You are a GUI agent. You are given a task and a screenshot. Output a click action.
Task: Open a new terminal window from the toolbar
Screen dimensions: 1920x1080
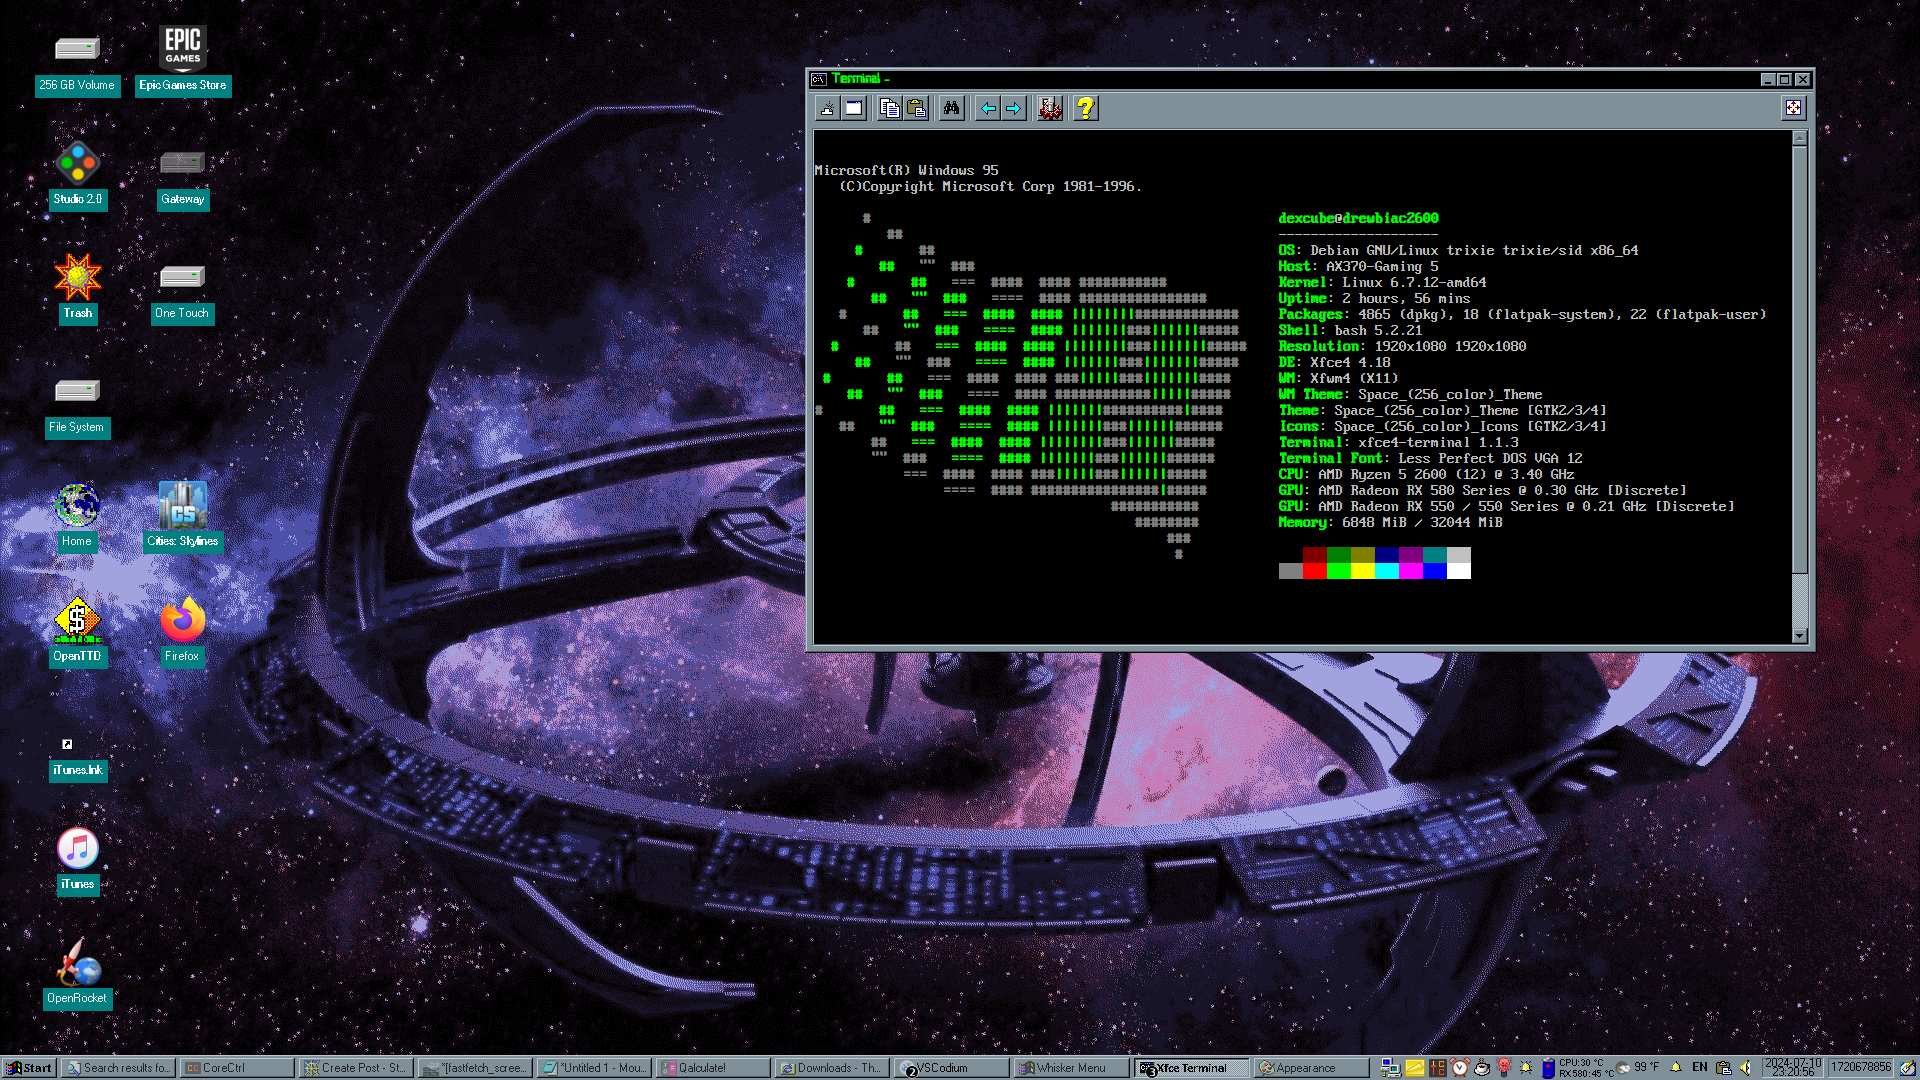(854, 108)
